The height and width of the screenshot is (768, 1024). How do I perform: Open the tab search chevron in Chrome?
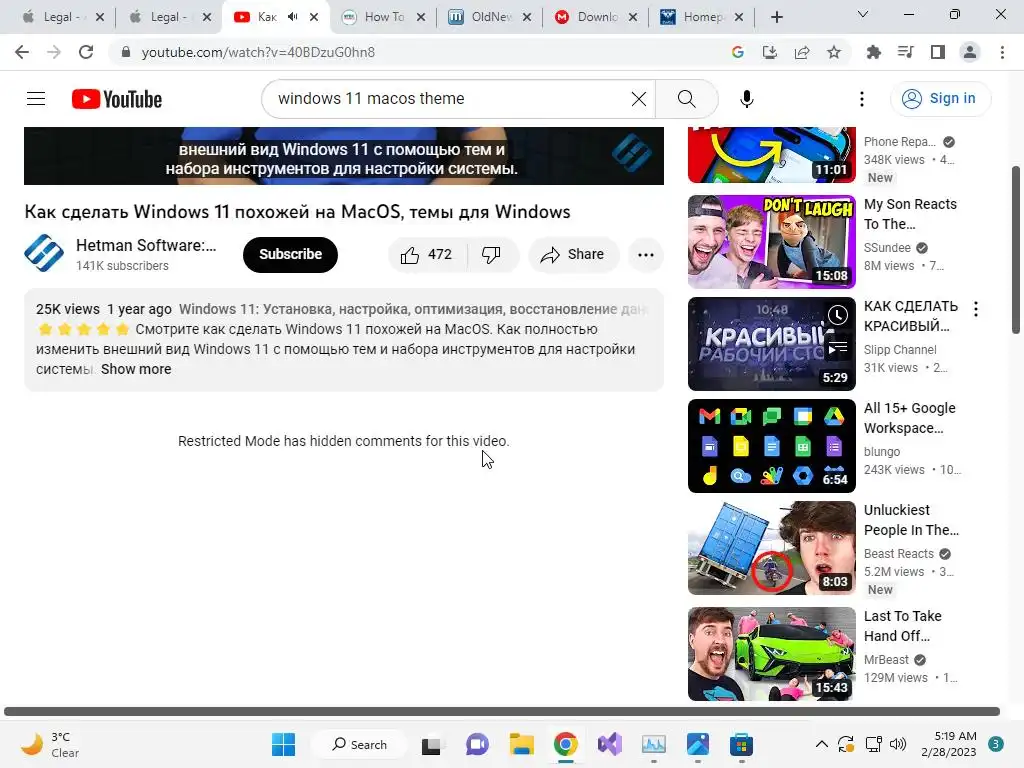pos(863,14)
